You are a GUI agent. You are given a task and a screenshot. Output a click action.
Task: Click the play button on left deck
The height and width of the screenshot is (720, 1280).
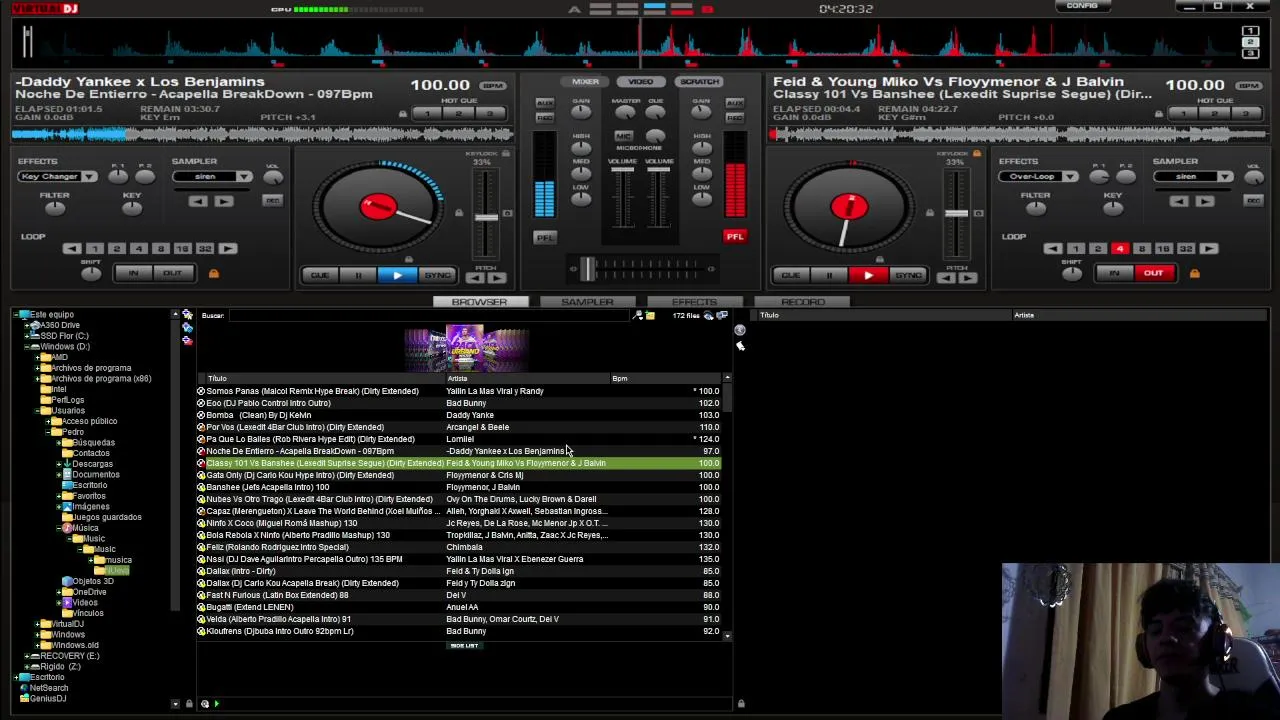[397, 275]
